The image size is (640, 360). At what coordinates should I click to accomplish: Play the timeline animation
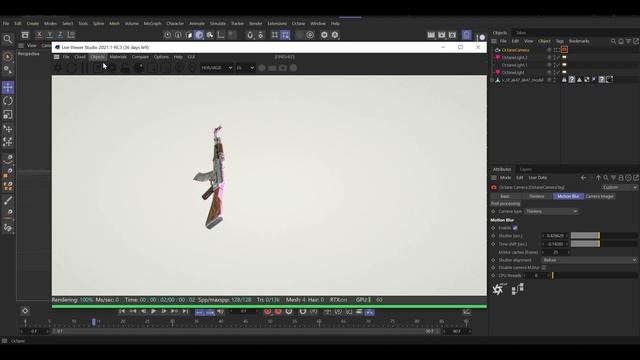153,311
